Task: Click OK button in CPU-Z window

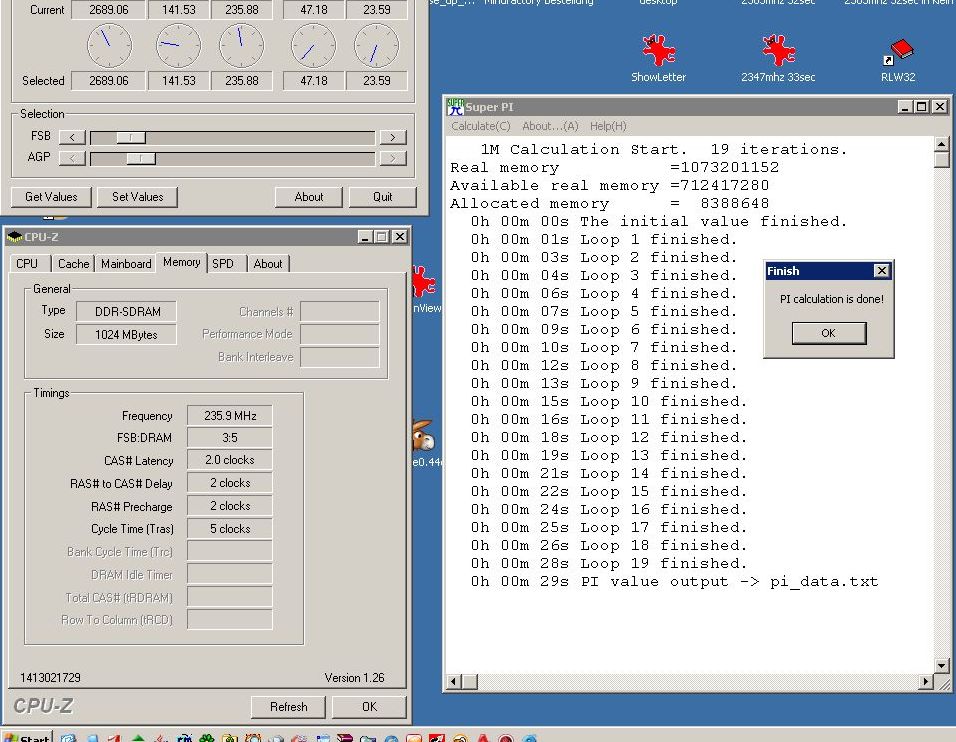Action: click(369, 707)
